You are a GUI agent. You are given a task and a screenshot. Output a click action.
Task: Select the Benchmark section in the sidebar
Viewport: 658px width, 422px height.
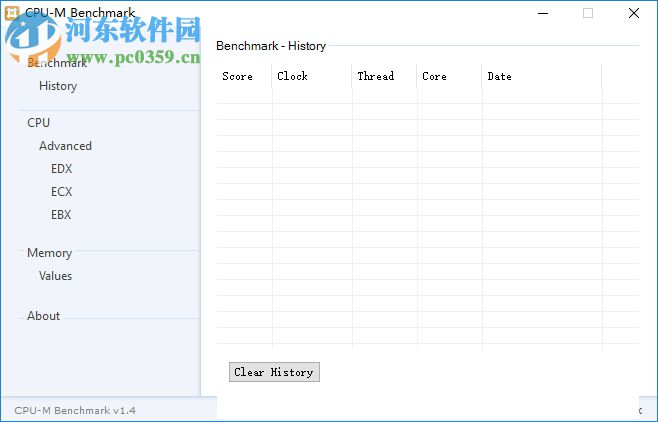point(57,63)
